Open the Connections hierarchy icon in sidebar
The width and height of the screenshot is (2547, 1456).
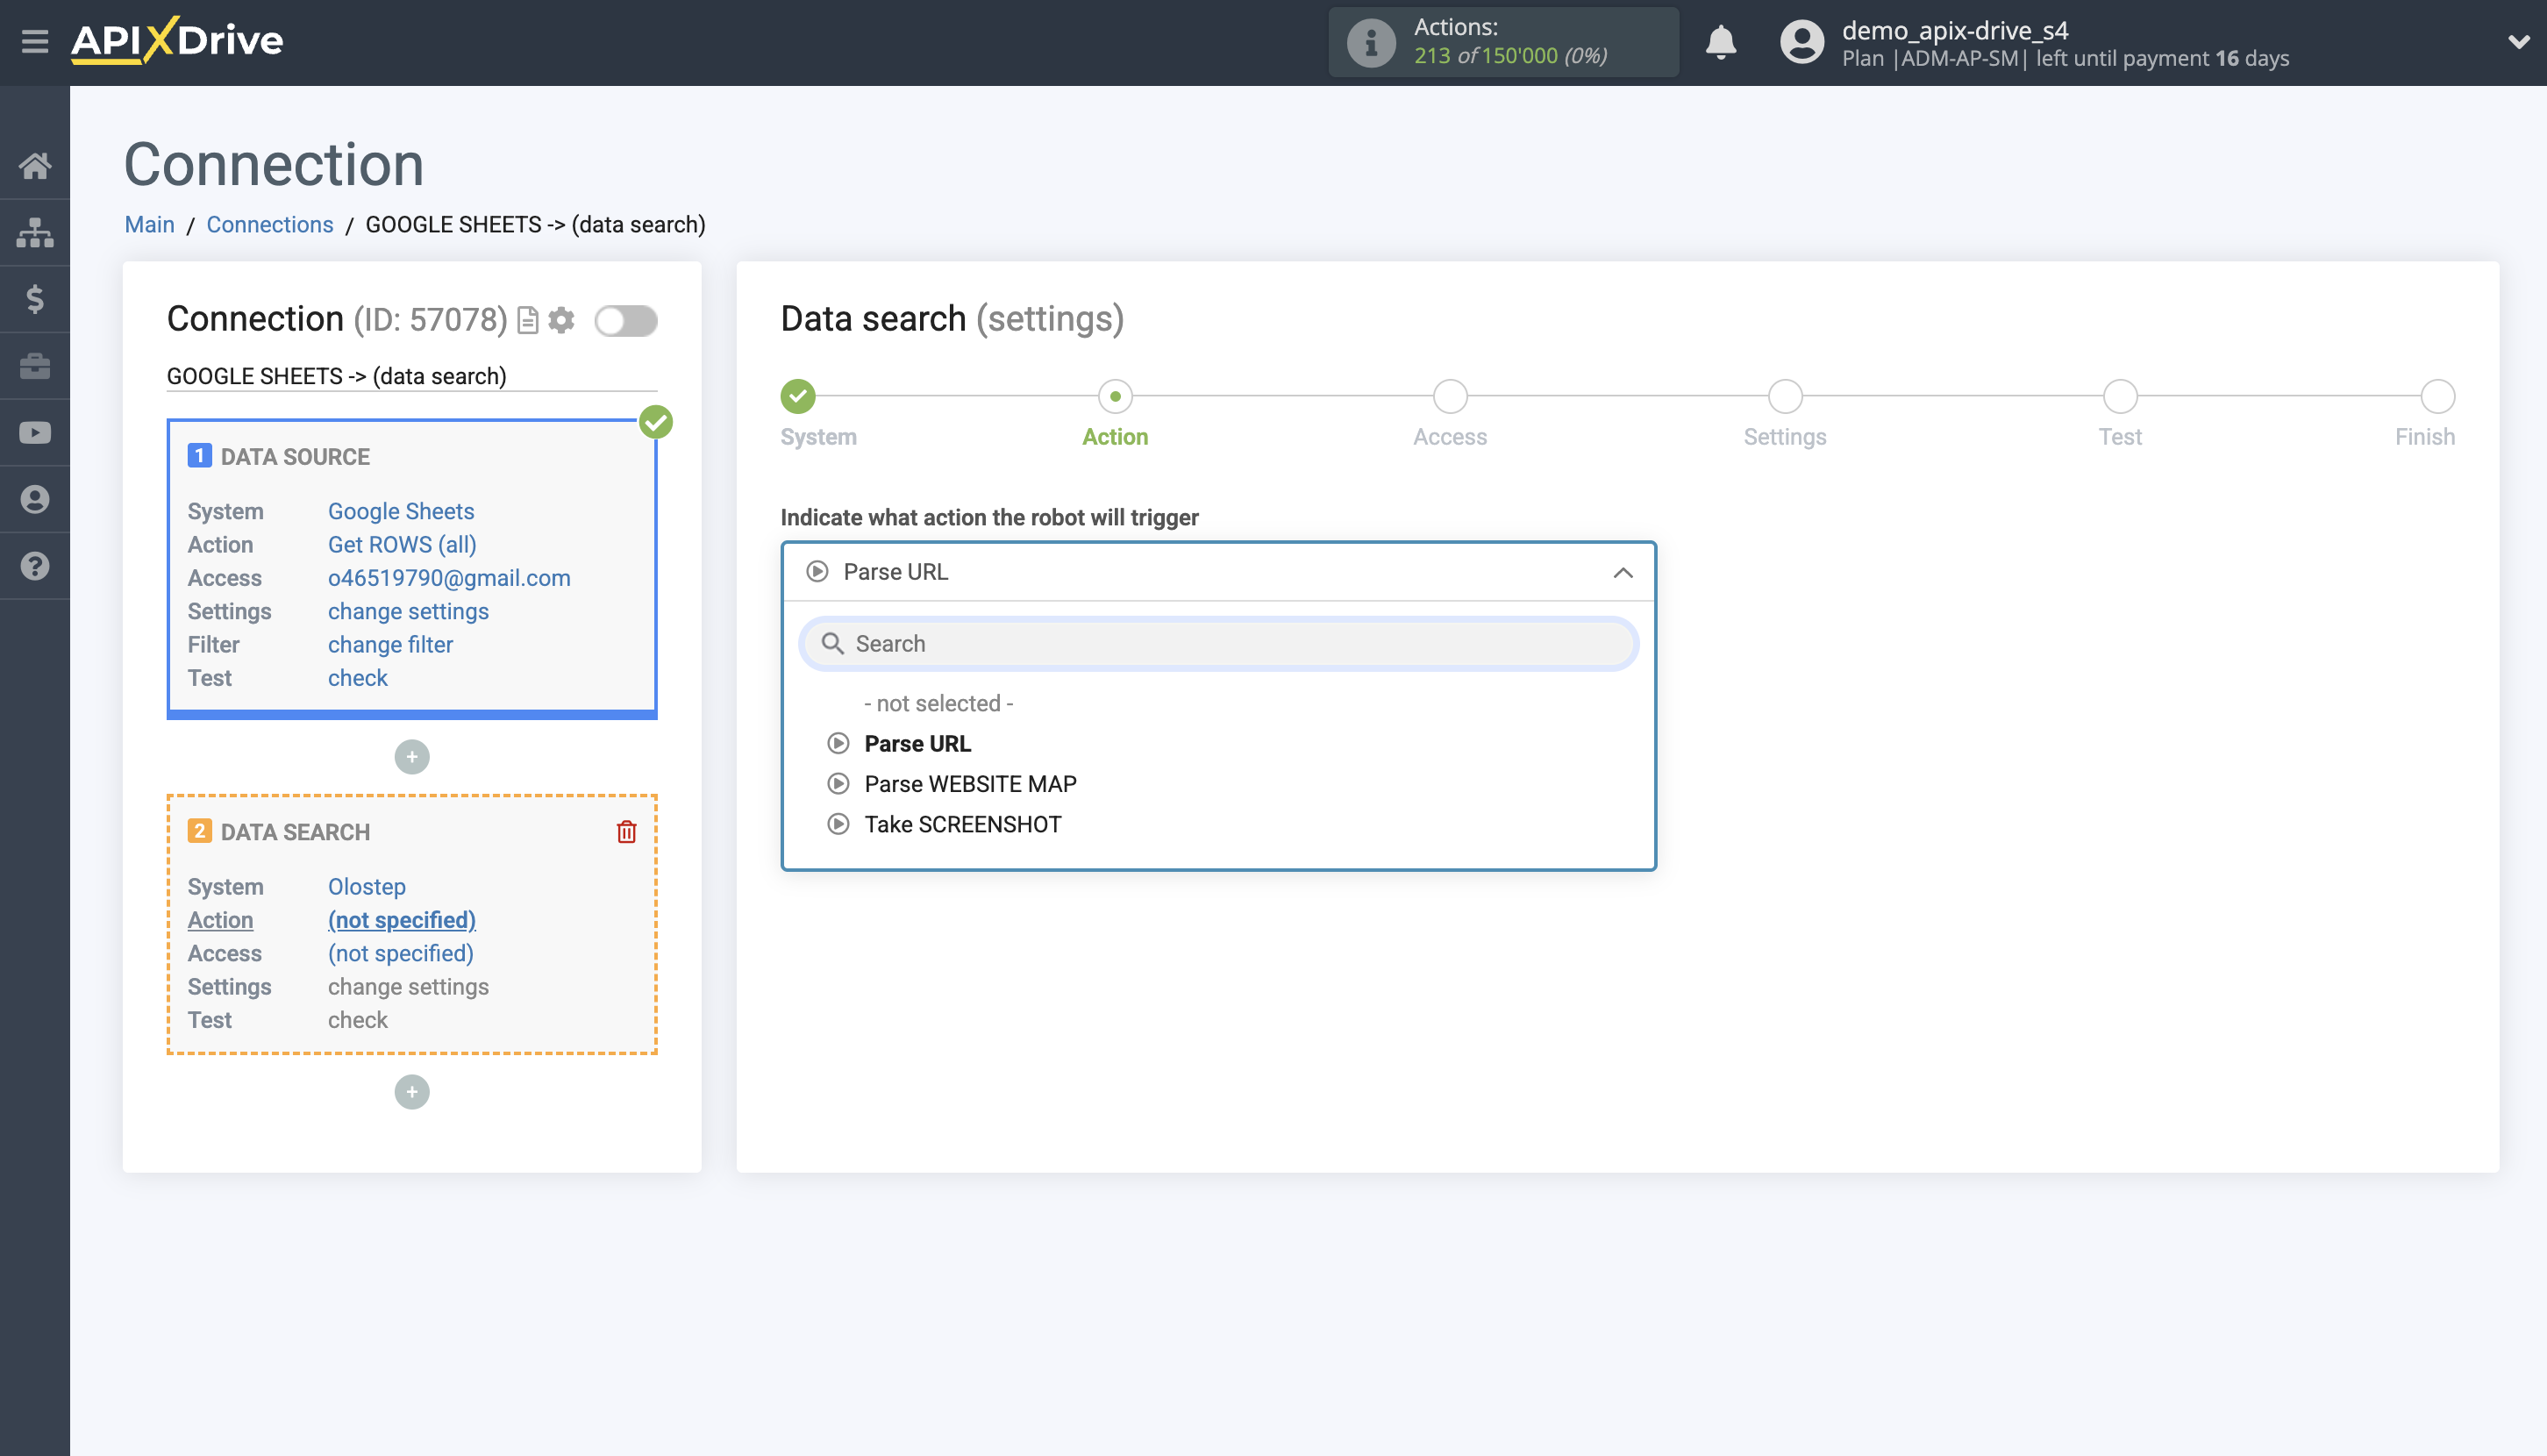tap(36, 232)
